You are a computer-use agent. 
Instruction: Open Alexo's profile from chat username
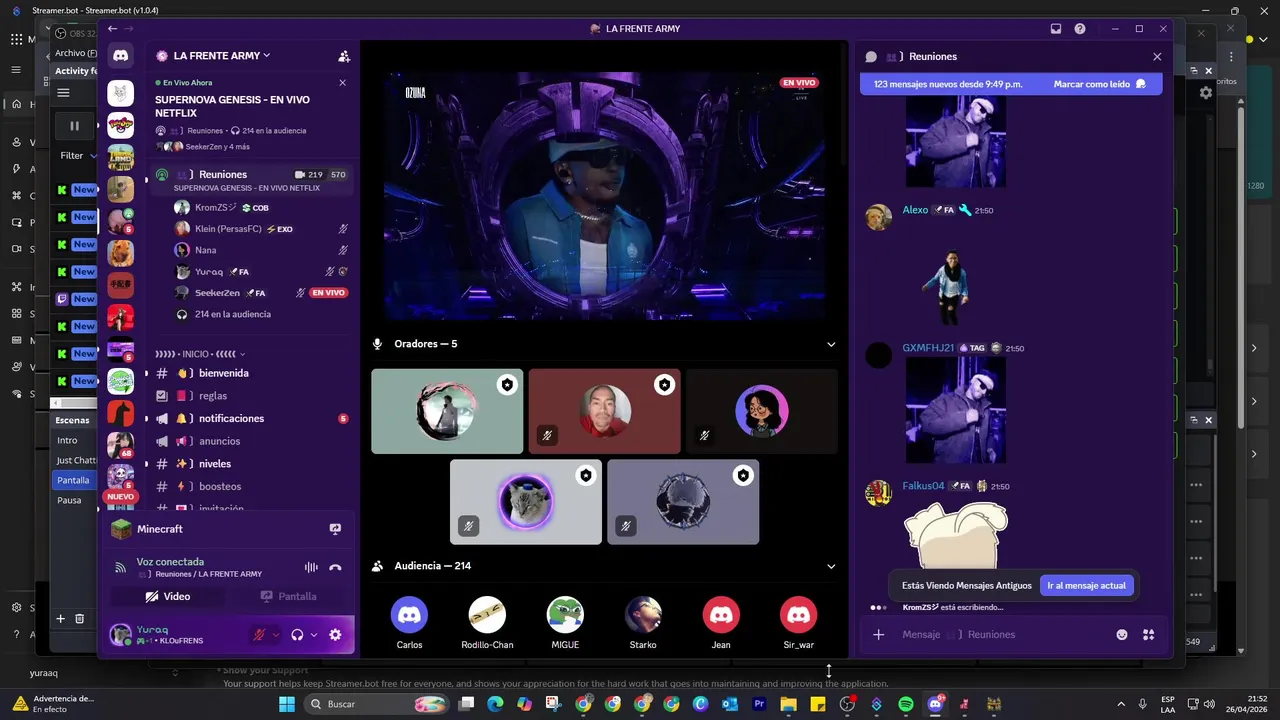tap(915, 210)
